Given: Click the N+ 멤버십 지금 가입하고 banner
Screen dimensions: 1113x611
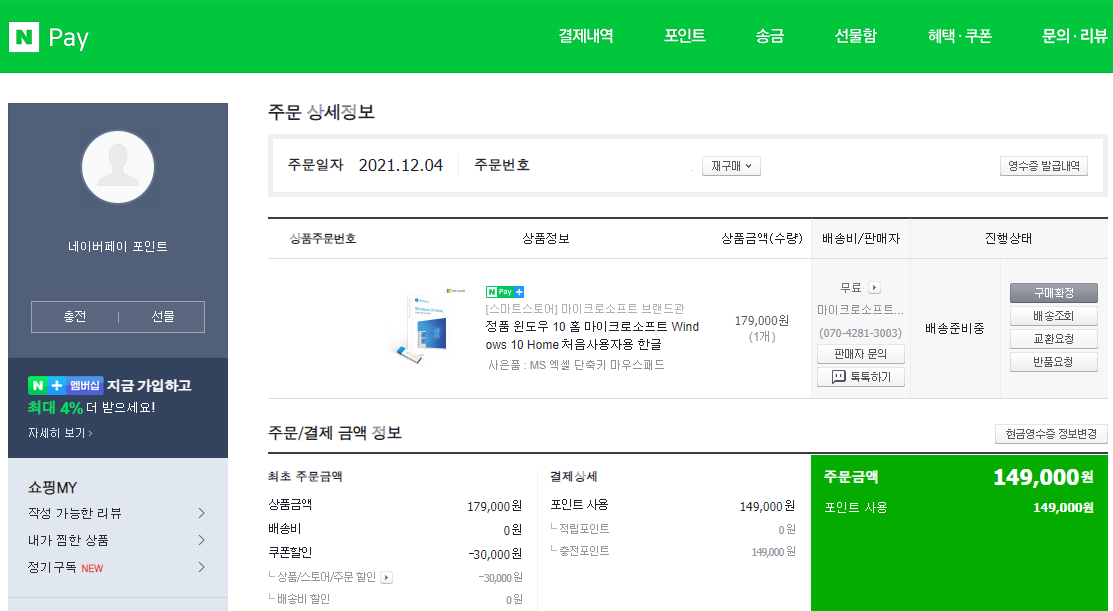Looking at the screenshot, I should pyautogui.click(x=110, y=385).
